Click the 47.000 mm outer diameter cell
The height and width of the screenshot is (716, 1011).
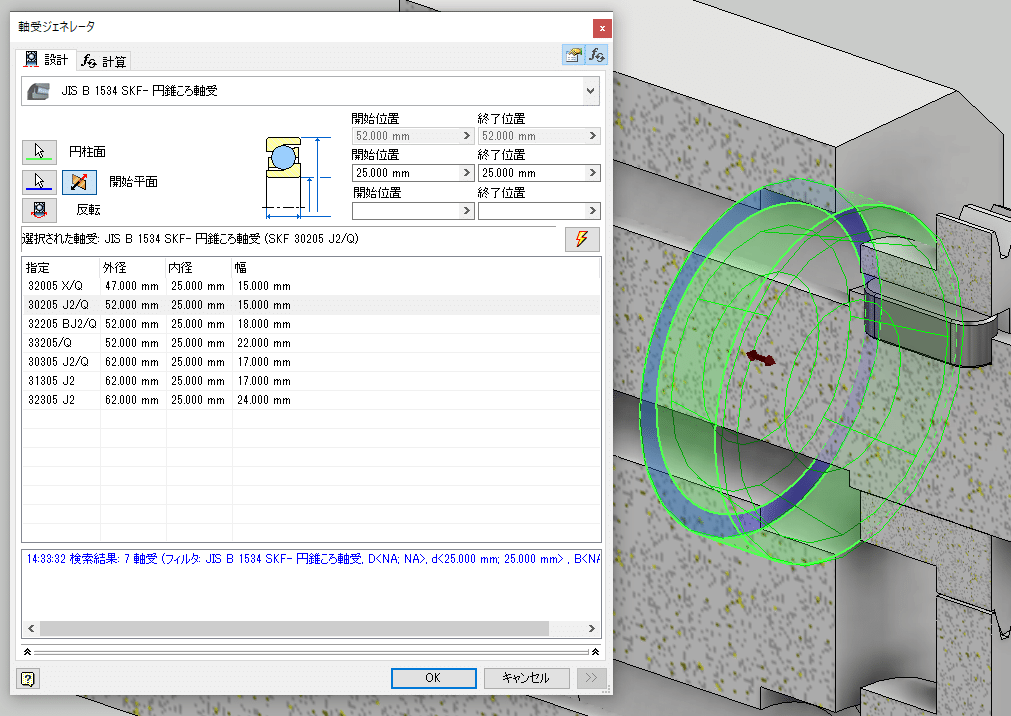(x=132, y=286)
